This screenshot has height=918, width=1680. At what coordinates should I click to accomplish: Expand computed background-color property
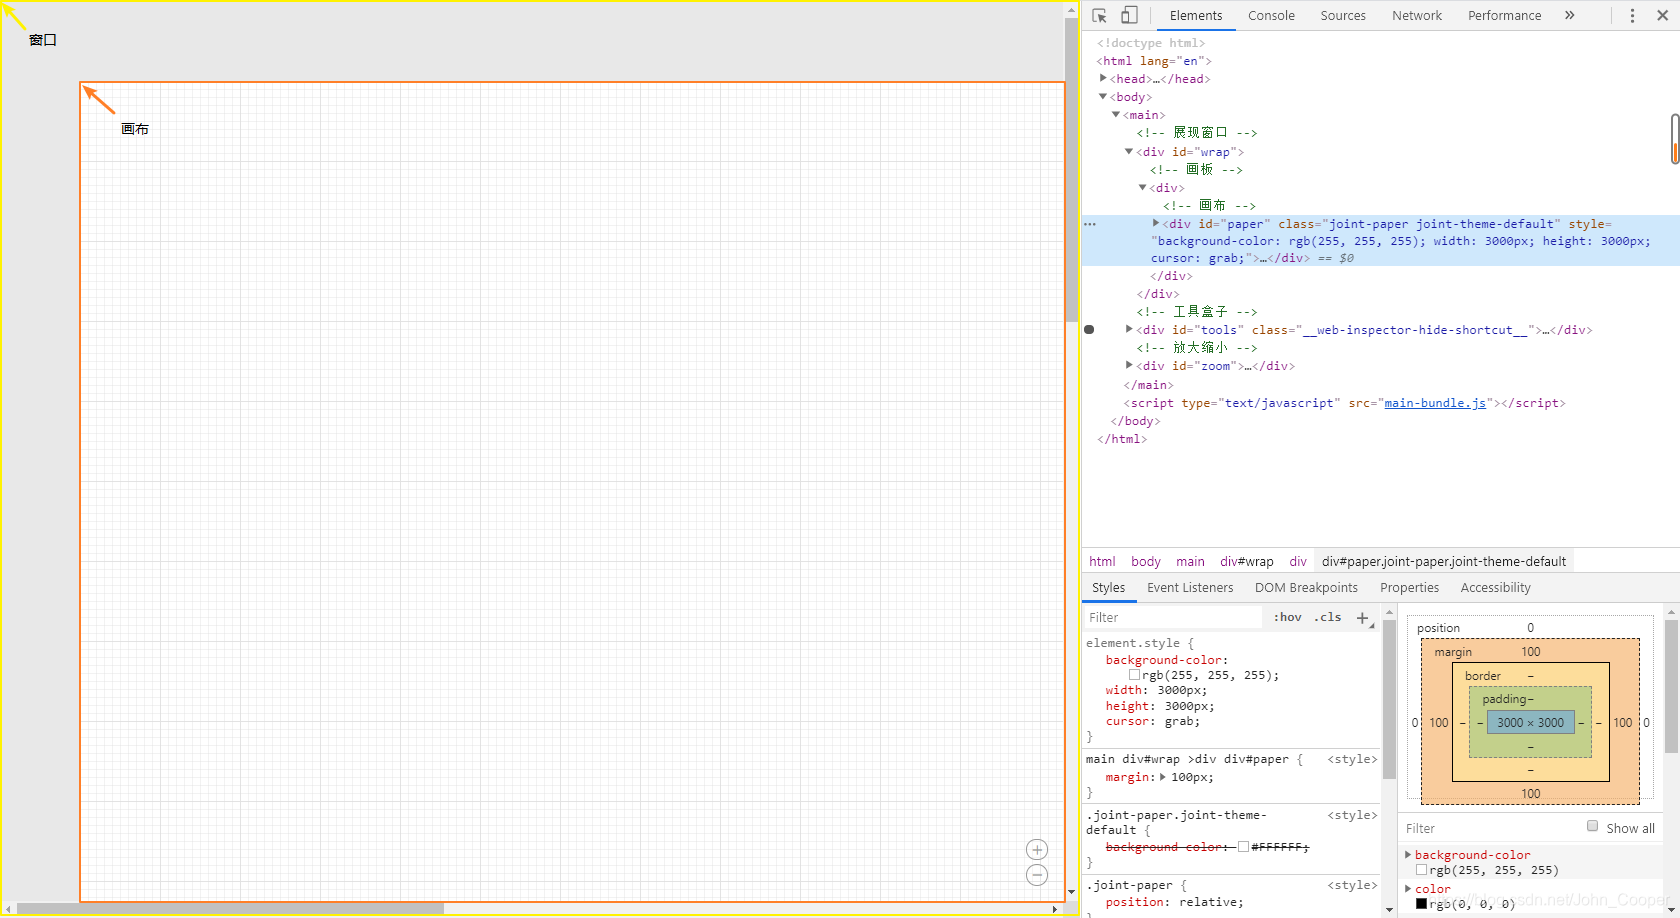[x=1408, y=855]
